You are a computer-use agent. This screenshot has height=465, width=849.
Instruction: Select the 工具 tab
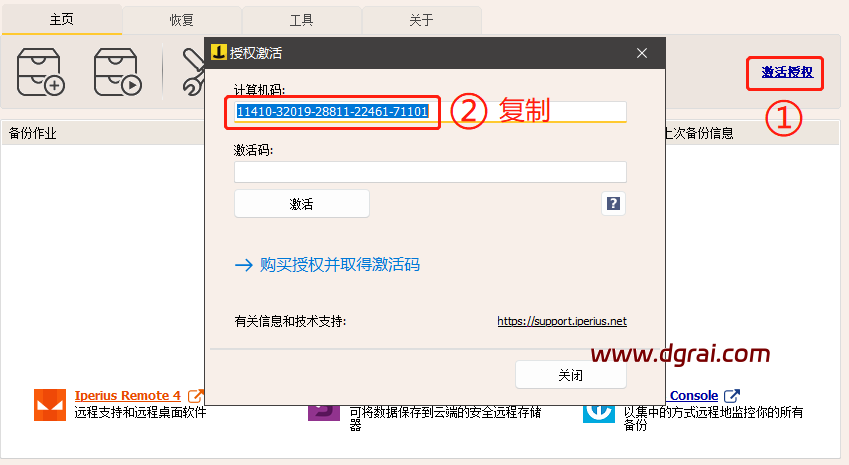302,20
